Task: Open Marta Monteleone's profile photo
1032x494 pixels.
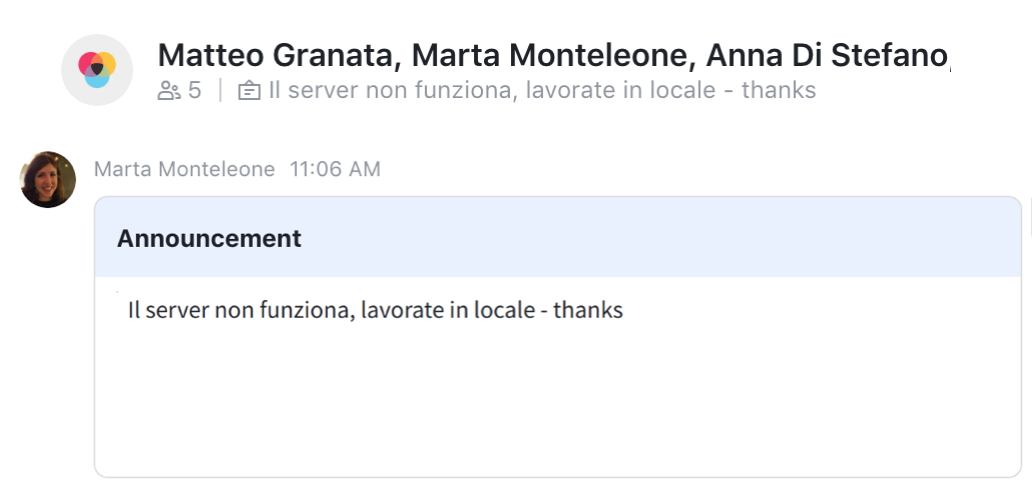Action: [48, 180]
